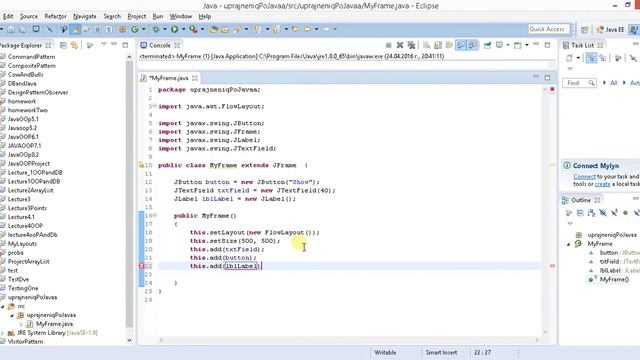Select the MyFrame.java editor tab
Screen dimensions: 640x360
169,78
